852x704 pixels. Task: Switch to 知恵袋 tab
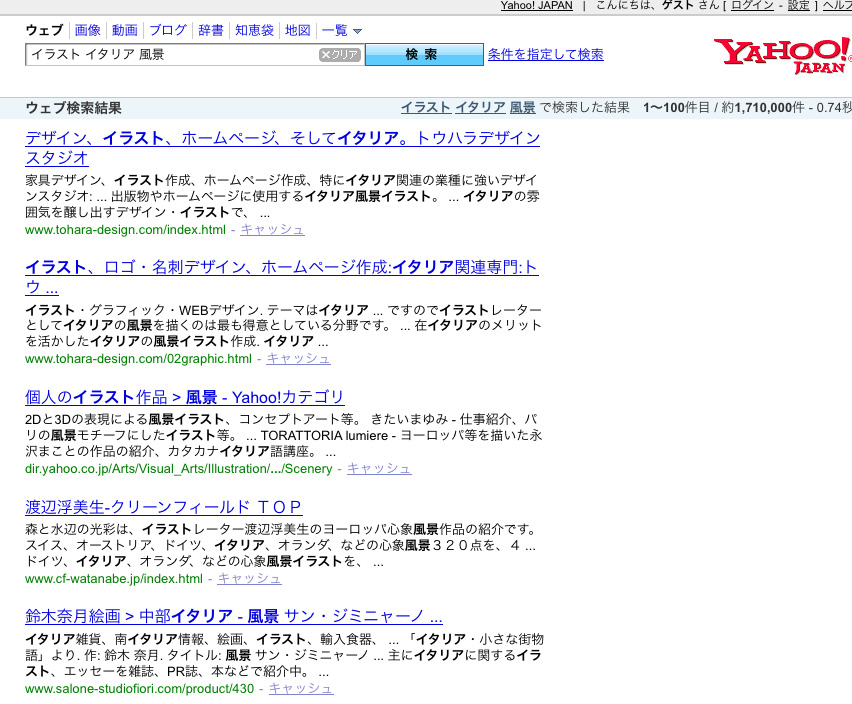(254, 30)
